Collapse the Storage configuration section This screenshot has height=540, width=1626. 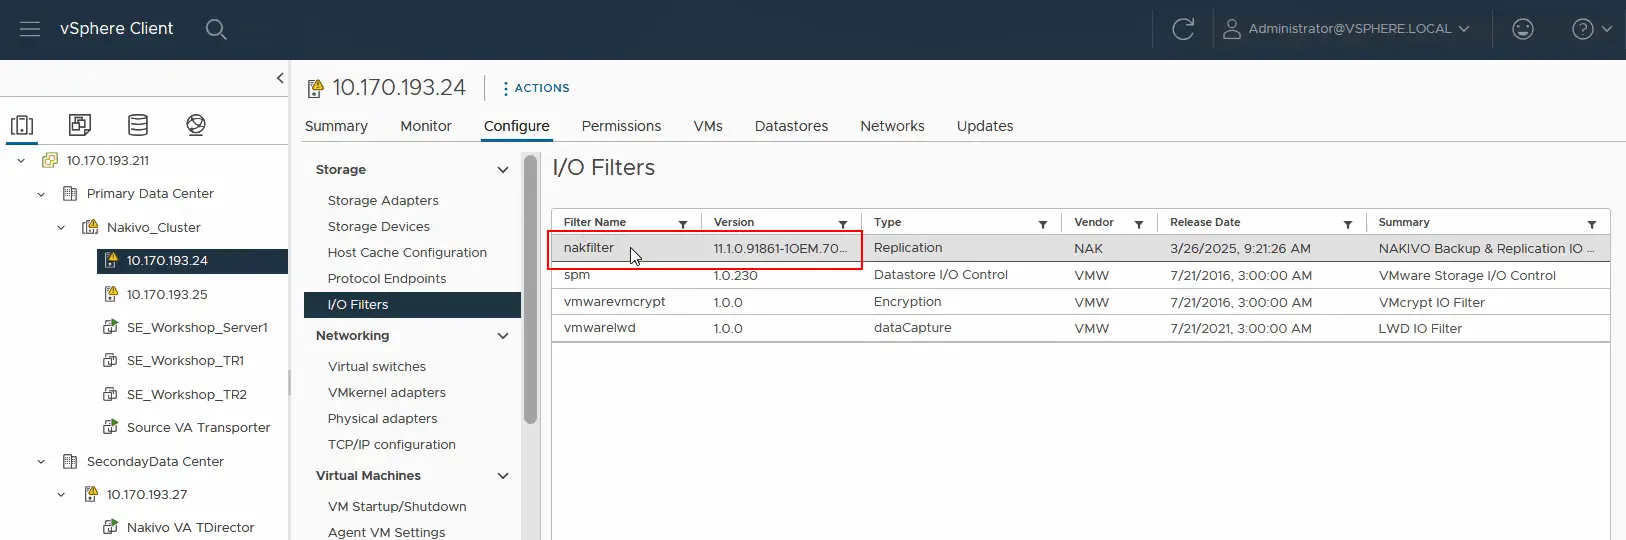(x=503, y=170)
